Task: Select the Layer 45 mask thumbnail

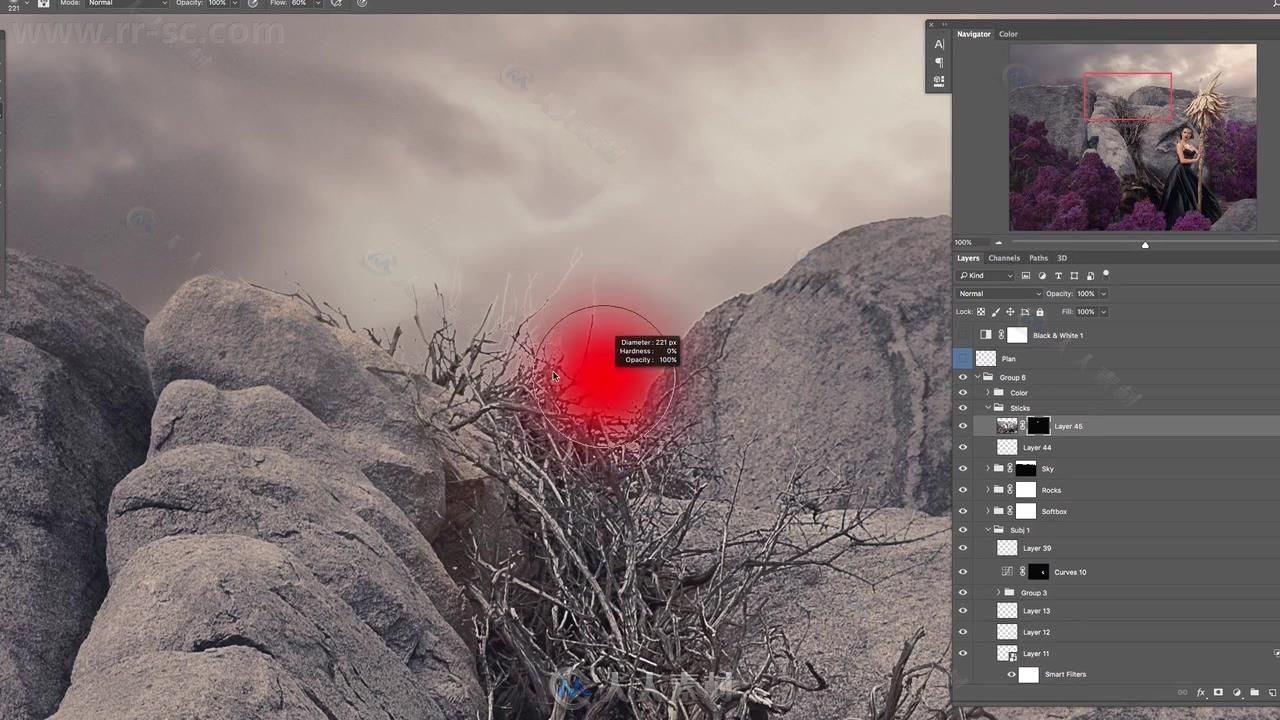Action: [1038, 426]
